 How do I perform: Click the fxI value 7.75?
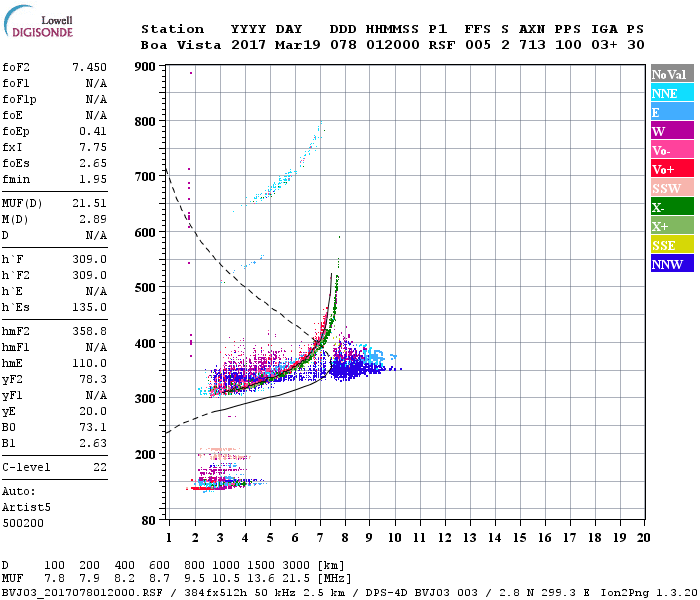click(x=93, y=147)
